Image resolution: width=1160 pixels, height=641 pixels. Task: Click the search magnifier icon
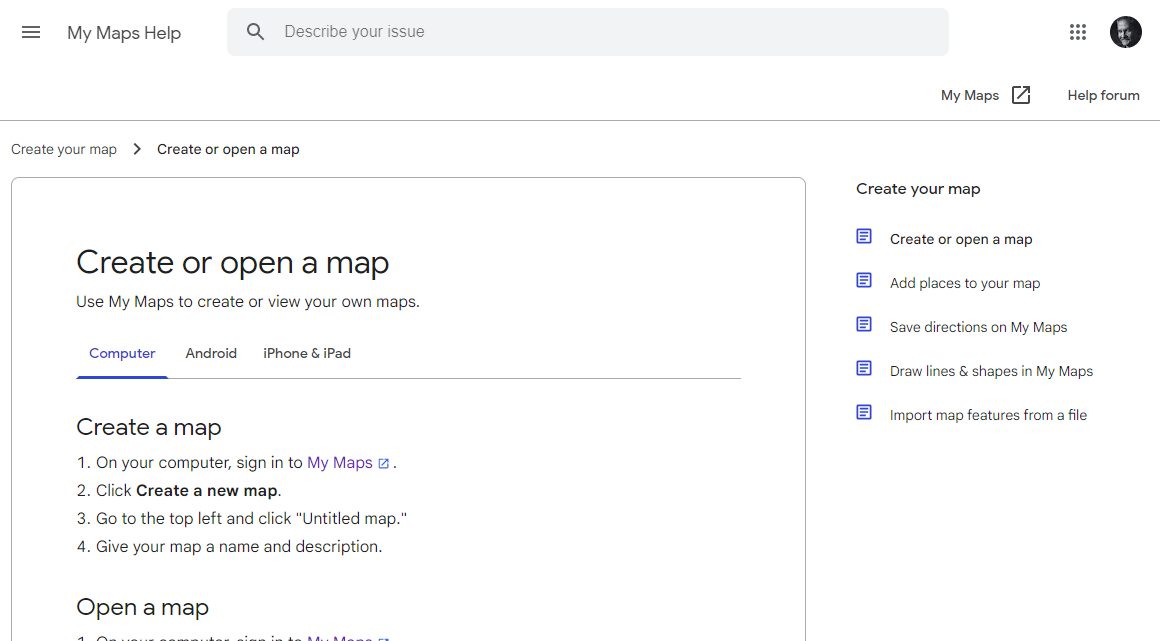click(256, 32)
